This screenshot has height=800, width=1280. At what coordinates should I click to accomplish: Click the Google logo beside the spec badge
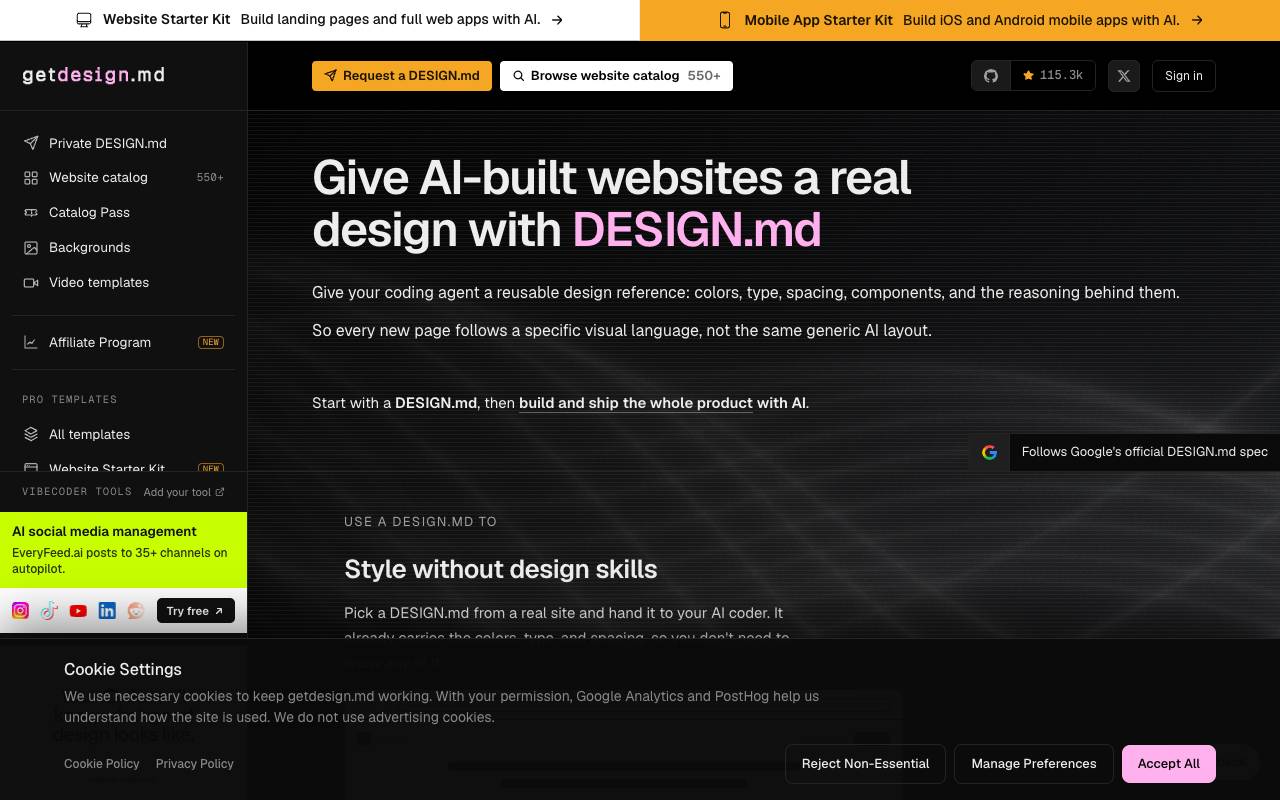(x=989, y=452)
